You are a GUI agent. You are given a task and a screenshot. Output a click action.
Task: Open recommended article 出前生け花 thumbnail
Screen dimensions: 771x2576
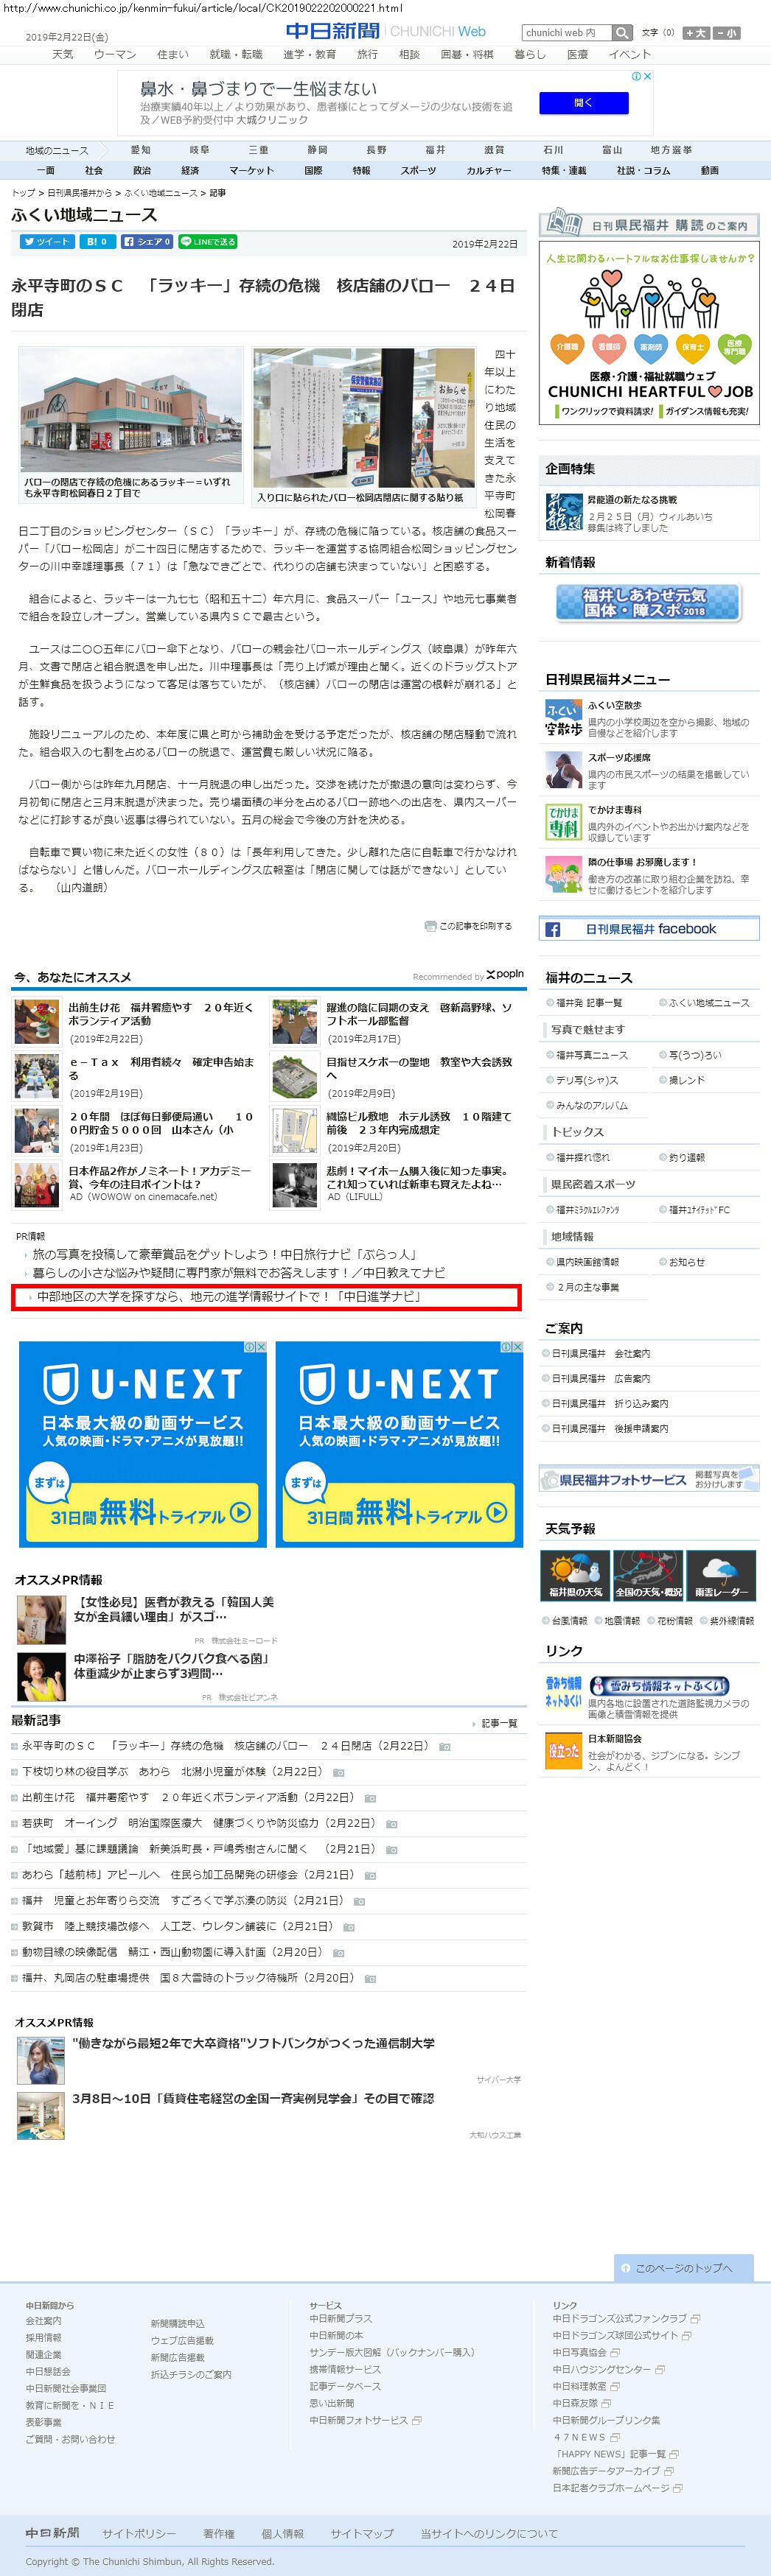(37, 1022)
